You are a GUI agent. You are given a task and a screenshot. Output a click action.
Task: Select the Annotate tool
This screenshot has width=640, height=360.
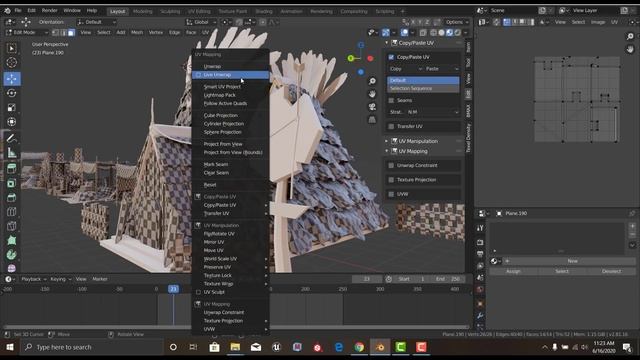point(11,138)
